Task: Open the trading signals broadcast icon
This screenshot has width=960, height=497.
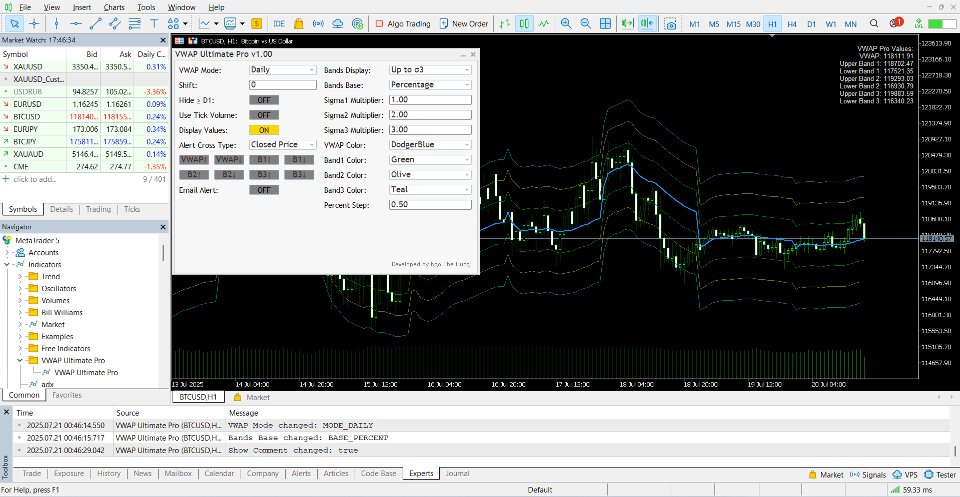Action: (x=318, y=23)
